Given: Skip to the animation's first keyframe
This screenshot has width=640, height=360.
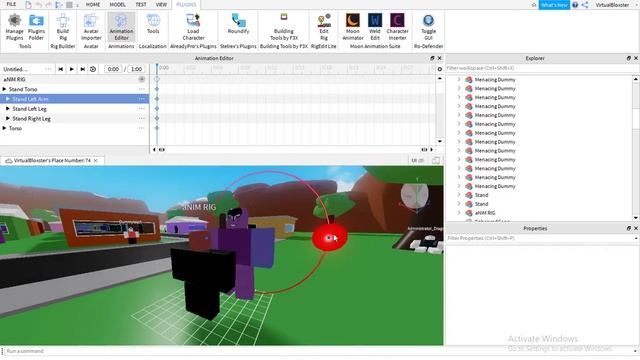Looking at the screenshot, I should pos(60,69).
